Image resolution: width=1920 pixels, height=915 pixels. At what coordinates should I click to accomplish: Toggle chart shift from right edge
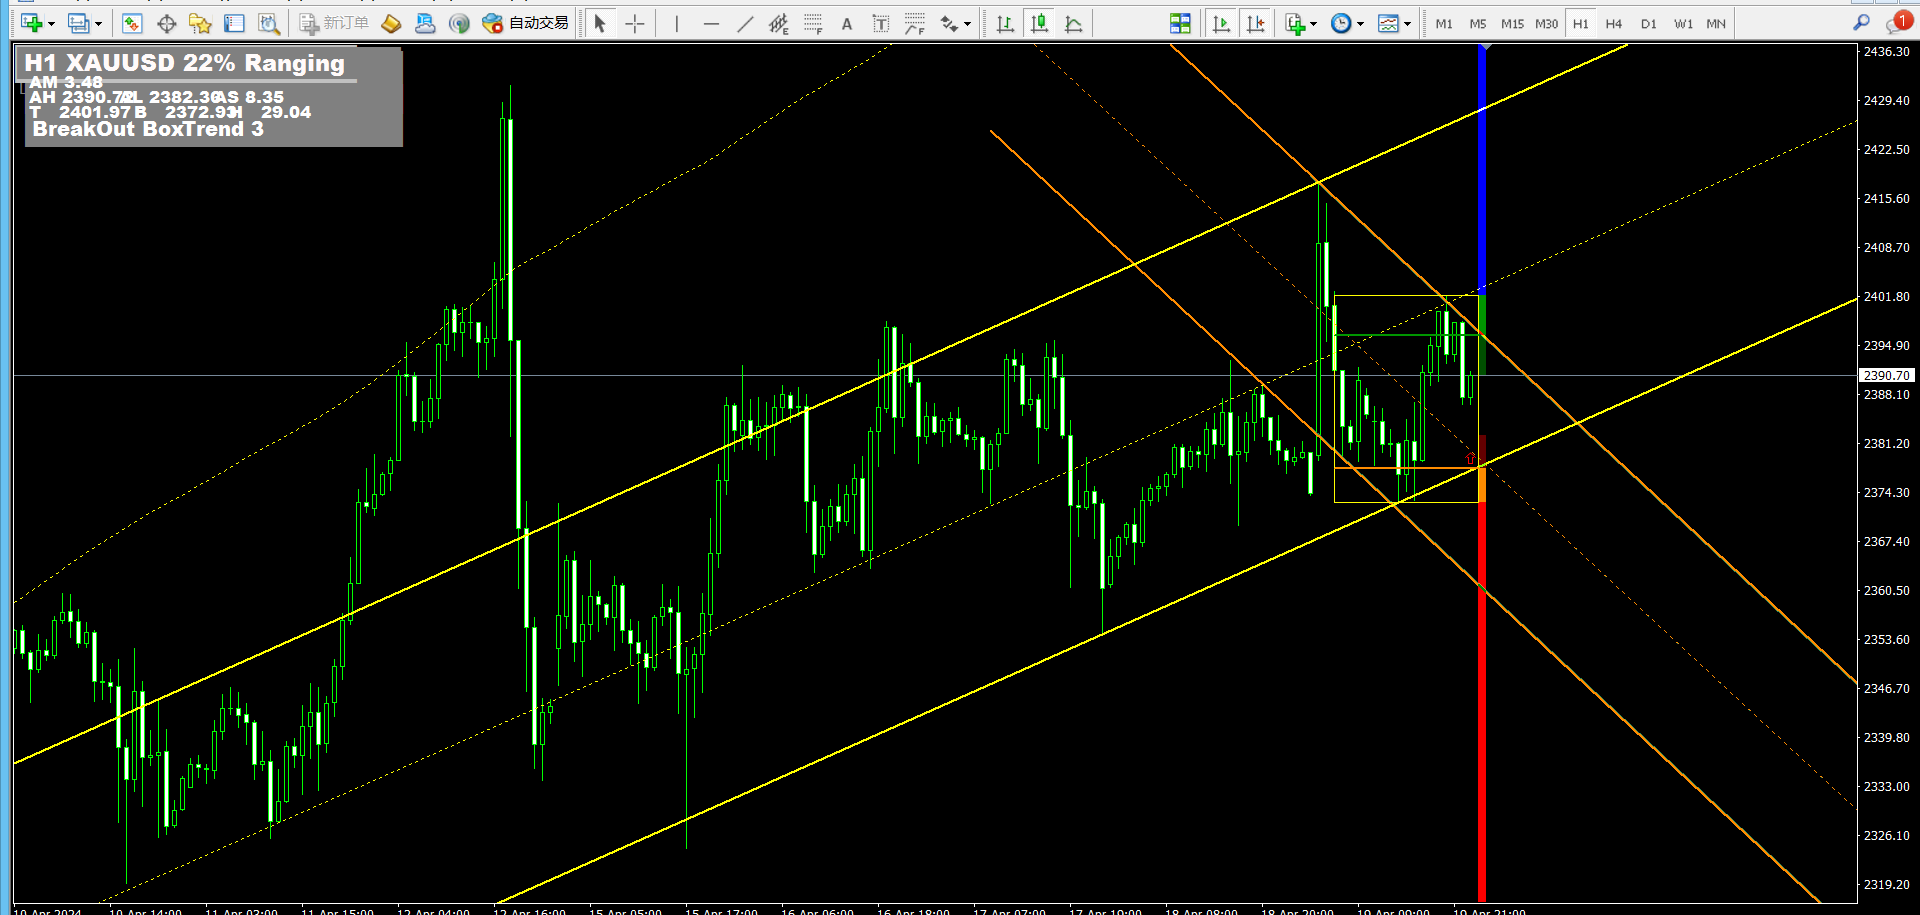1255,23
